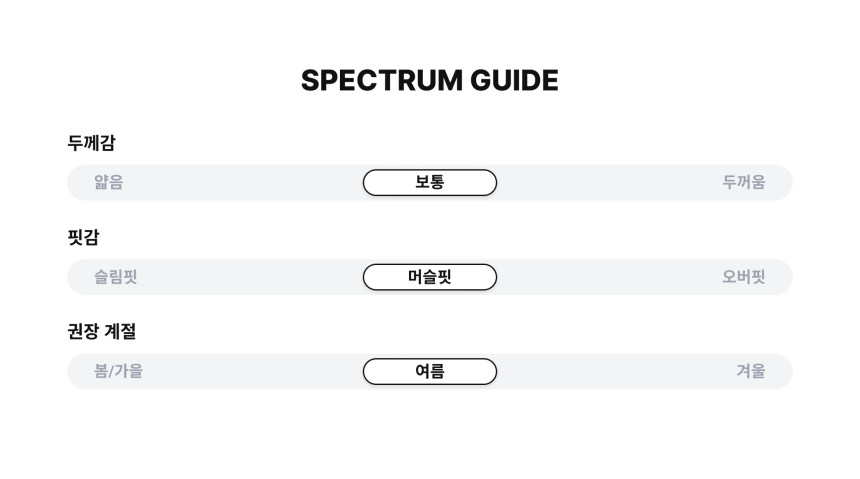860x479 pixels.
Task: Click the highlighted 머슬핏 pill
Action: (x=429, y=277)
